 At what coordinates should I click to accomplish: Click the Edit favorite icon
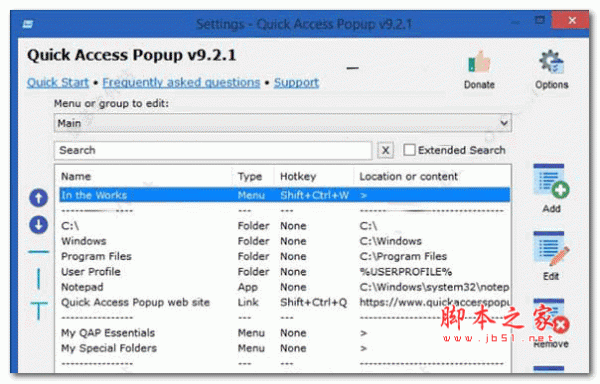[551, 249]
